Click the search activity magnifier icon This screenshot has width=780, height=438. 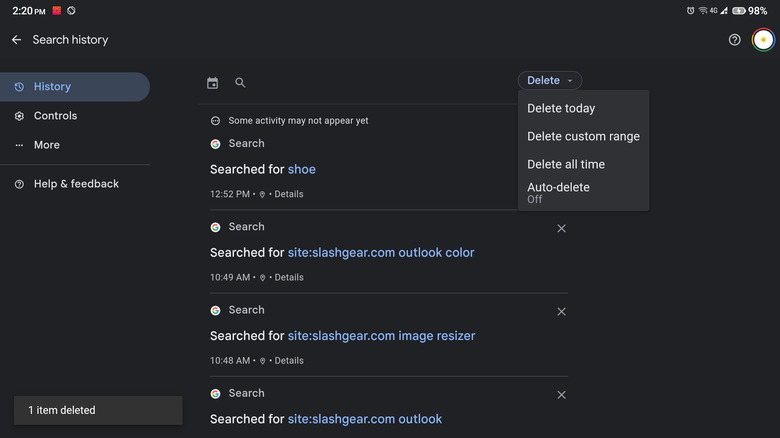point(240,83)
